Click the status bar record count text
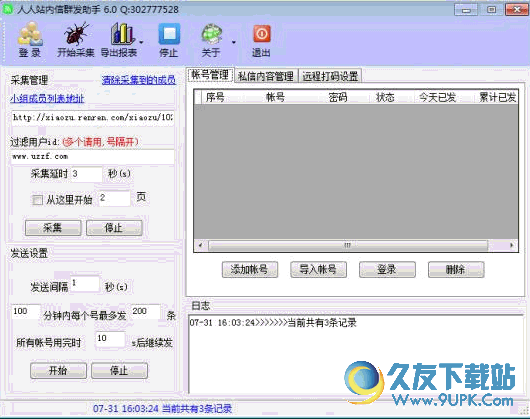The image size is (530, 419). 163,409
